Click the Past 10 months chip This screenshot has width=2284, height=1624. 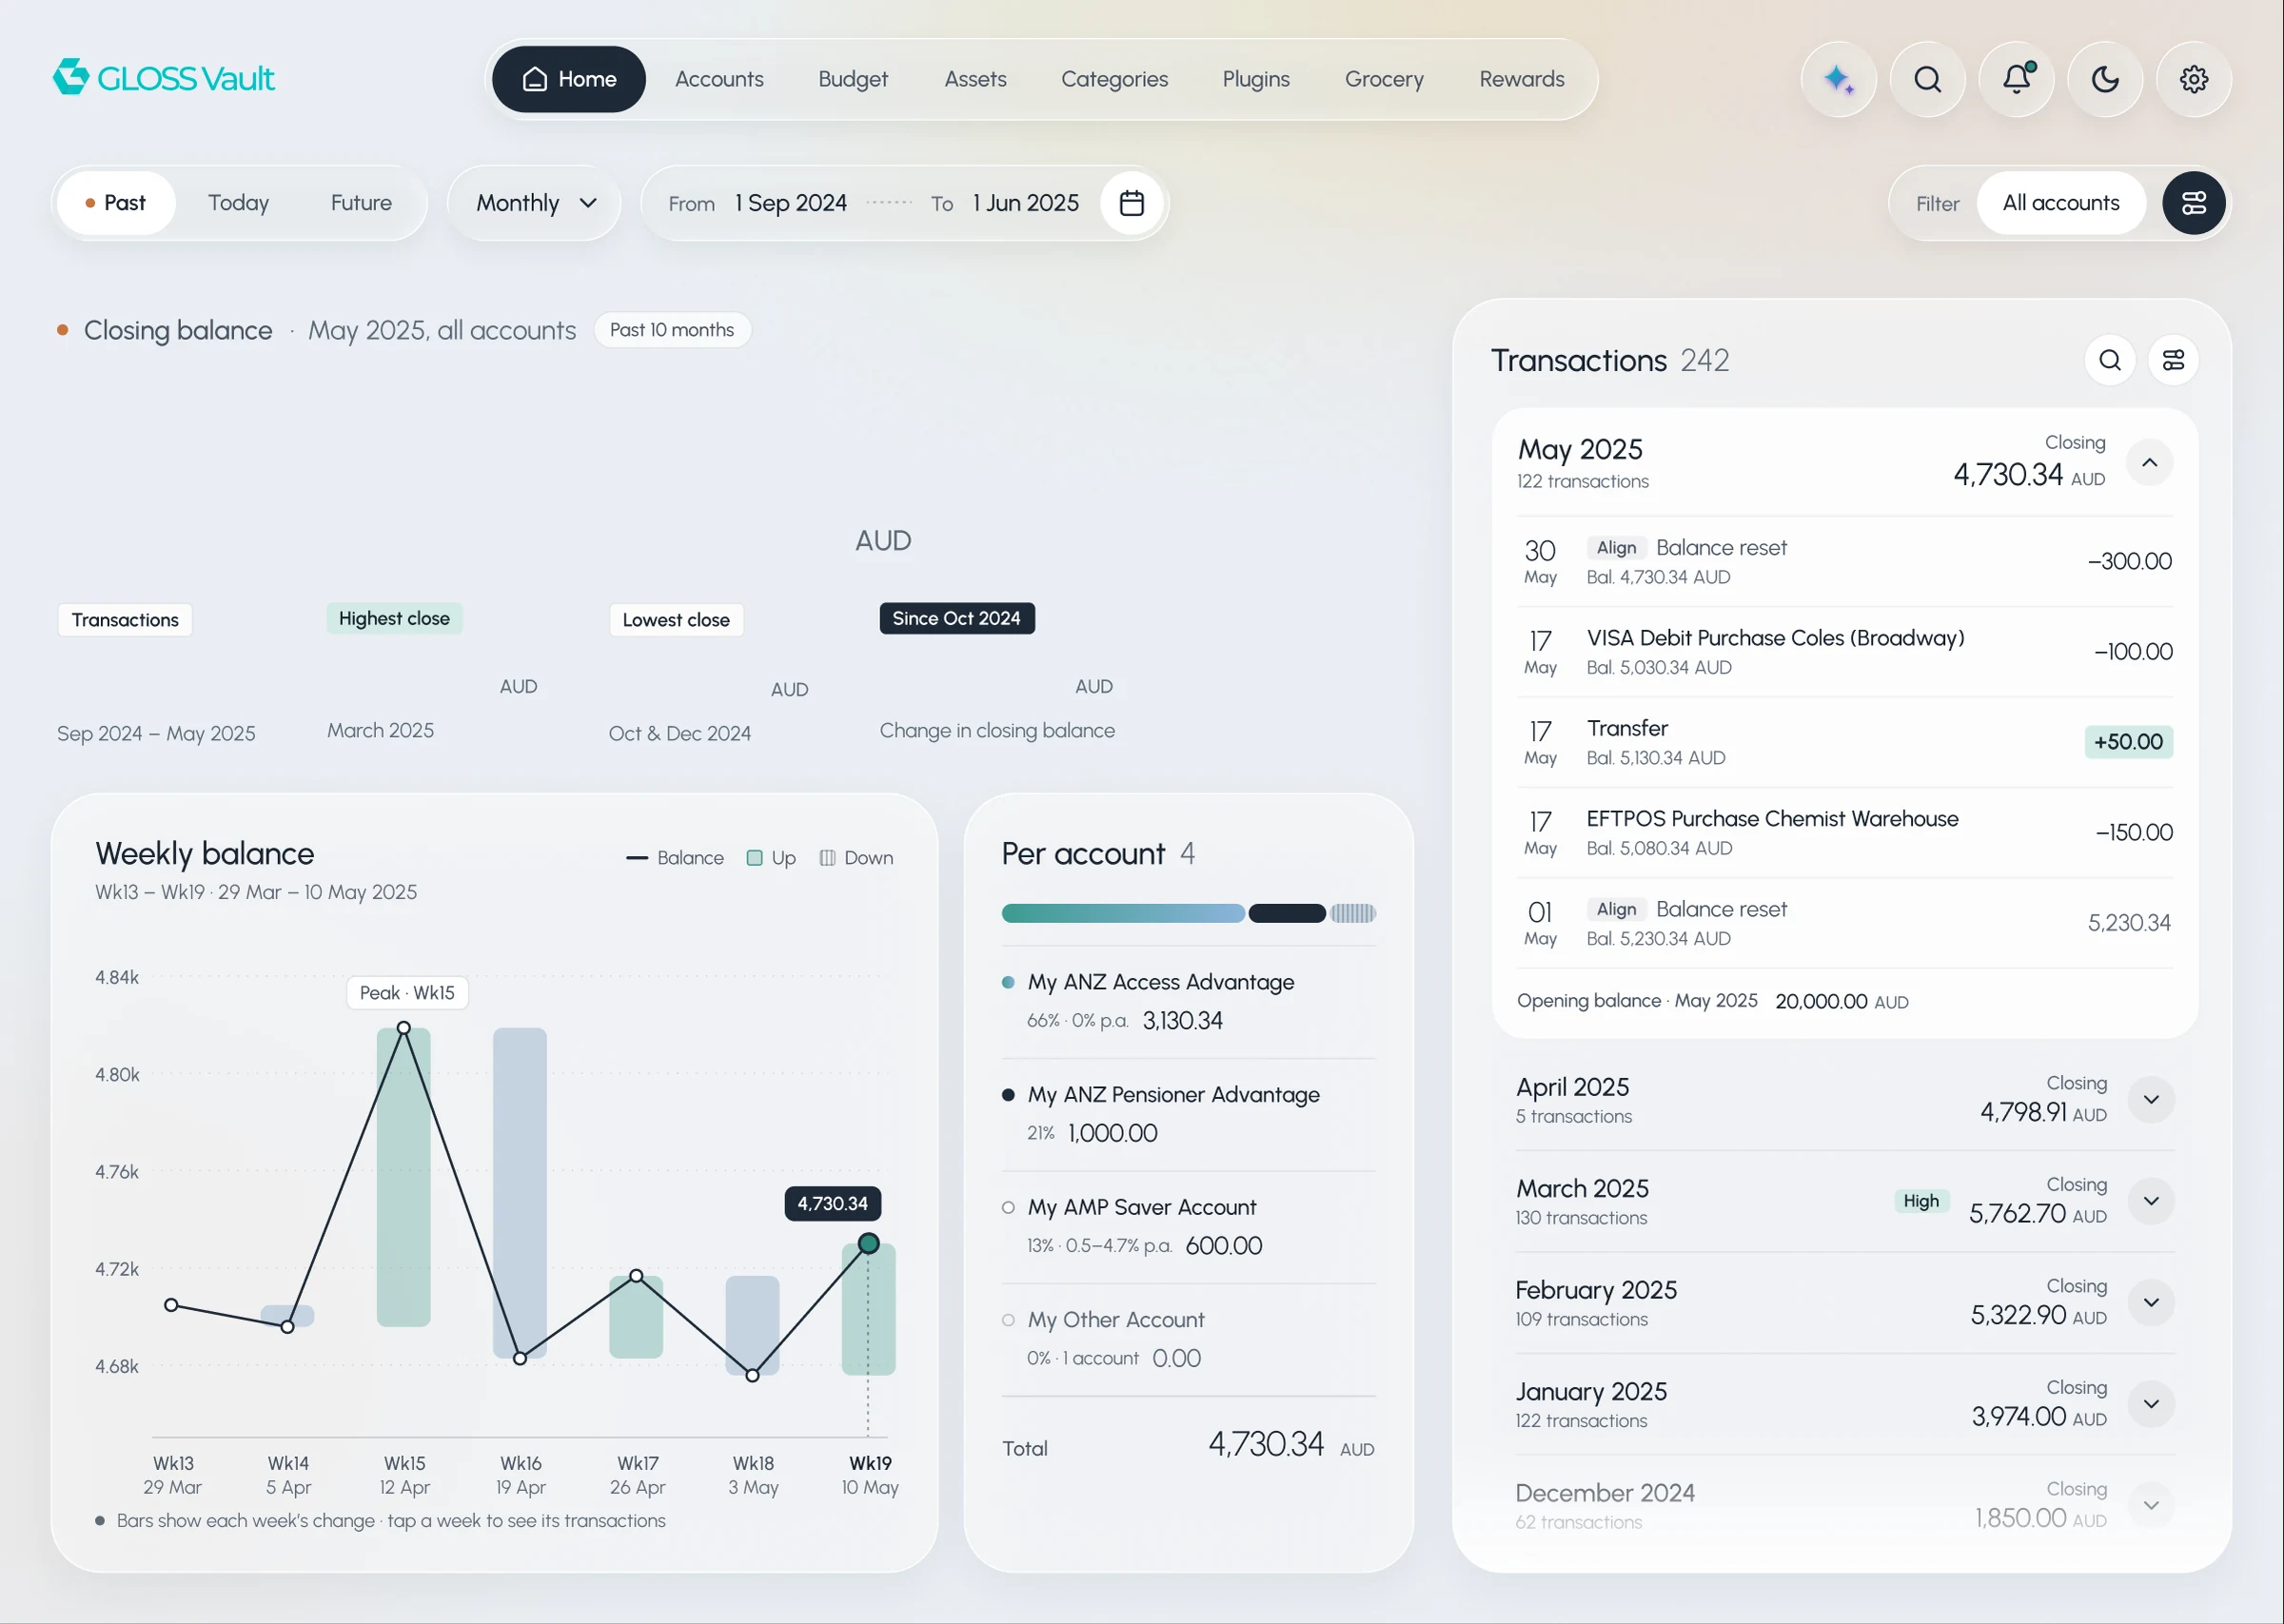672,330
